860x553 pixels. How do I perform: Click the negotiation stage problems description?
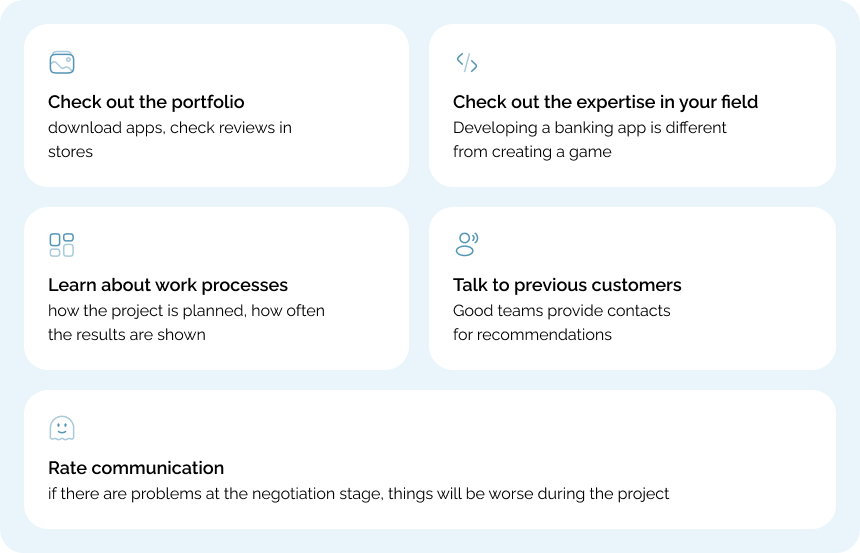[358, 494]
